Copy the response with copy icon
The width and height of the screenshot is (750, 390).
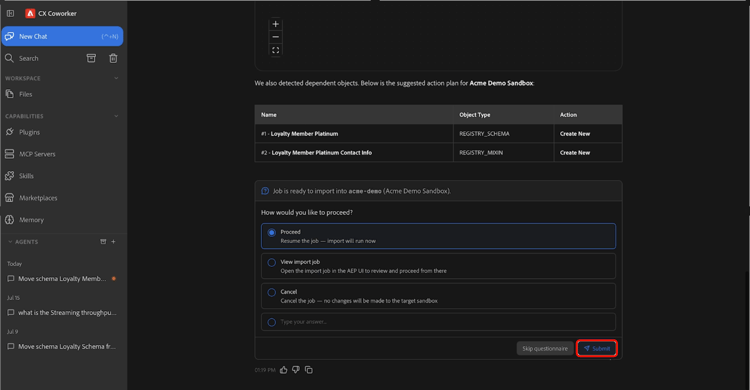click(x=309, y=370)
